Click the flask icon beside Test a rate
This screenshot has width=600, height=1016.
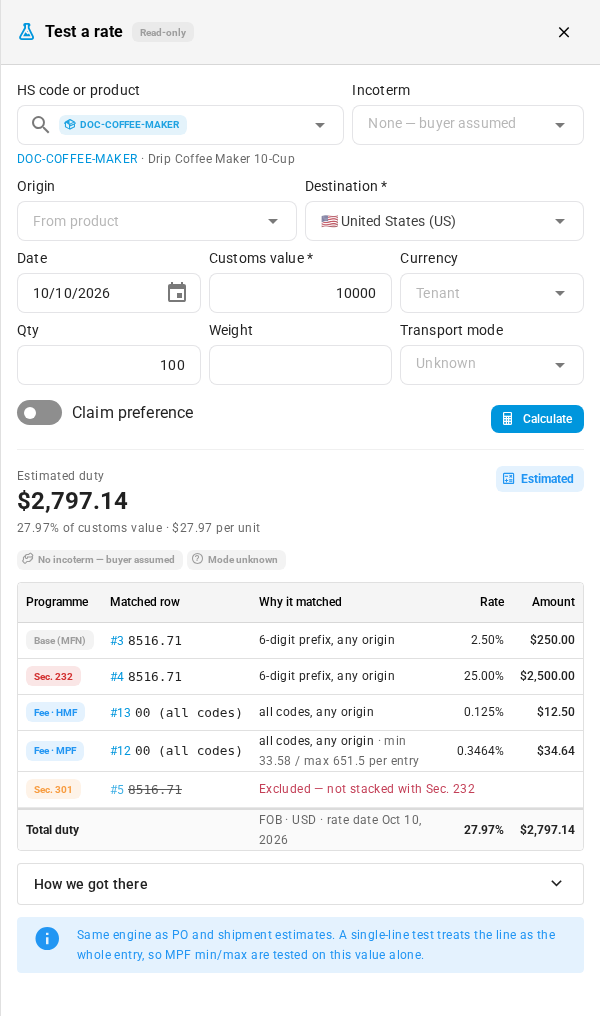point(27,32)
